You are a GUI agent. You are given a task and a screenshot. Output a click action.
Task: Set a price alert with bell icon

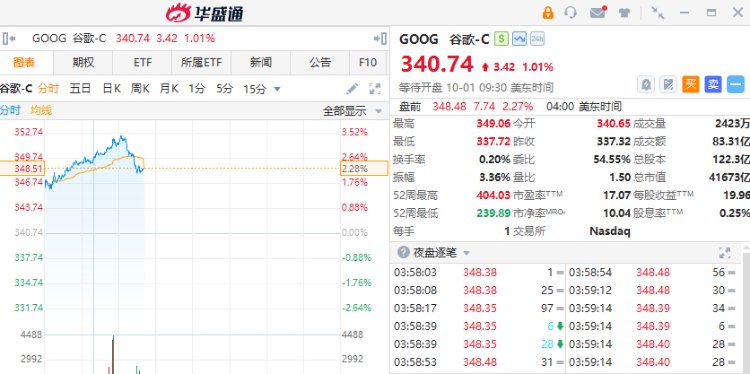(x=646, y=85)
